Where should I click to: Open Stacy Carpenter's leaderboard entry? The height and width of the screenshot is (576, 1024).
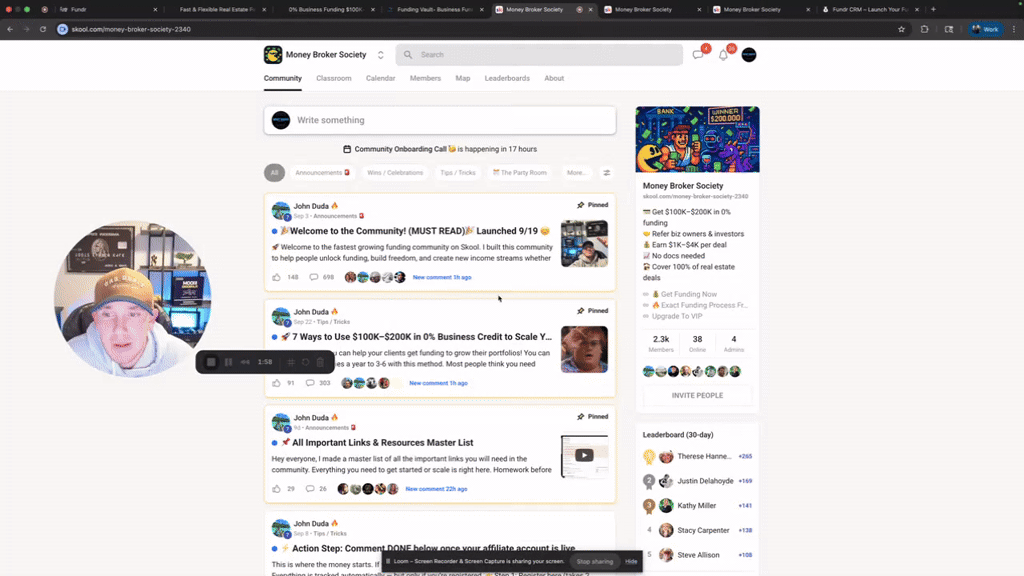pyautogui.click(x=703, y=530)
